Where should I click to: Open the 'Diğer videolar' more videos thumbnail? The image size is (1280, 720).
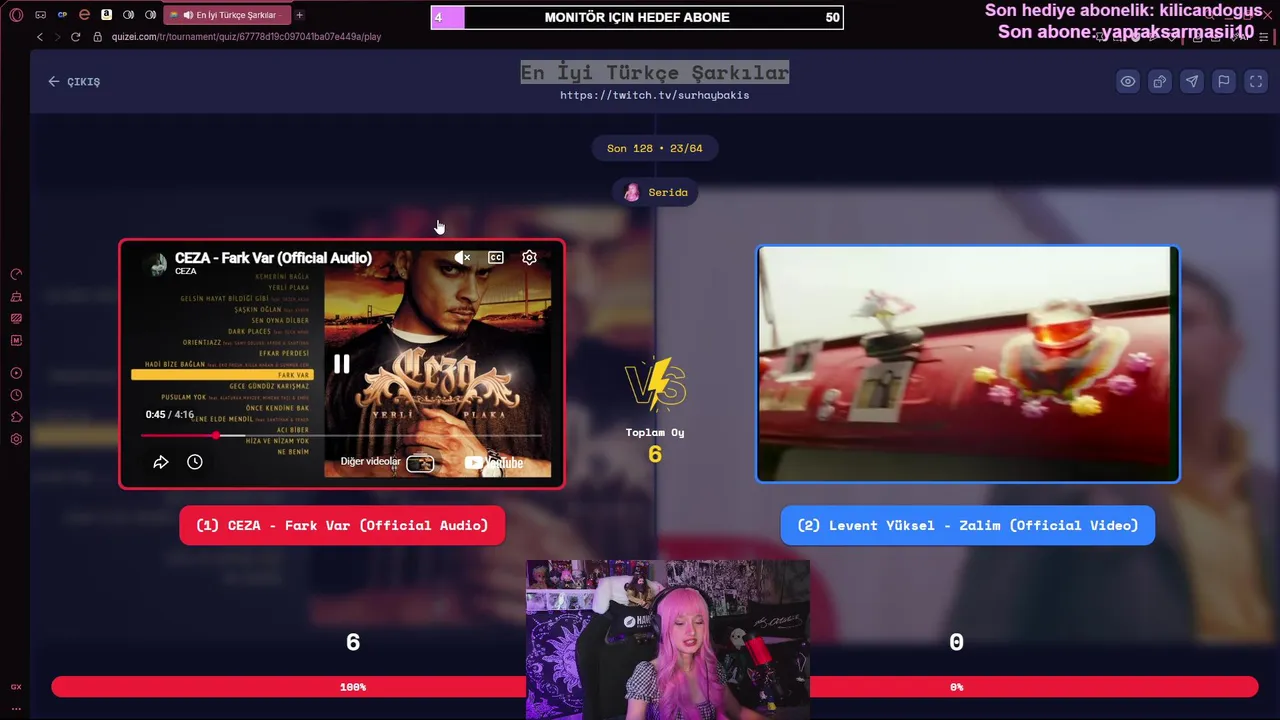[x=420, y=463]
